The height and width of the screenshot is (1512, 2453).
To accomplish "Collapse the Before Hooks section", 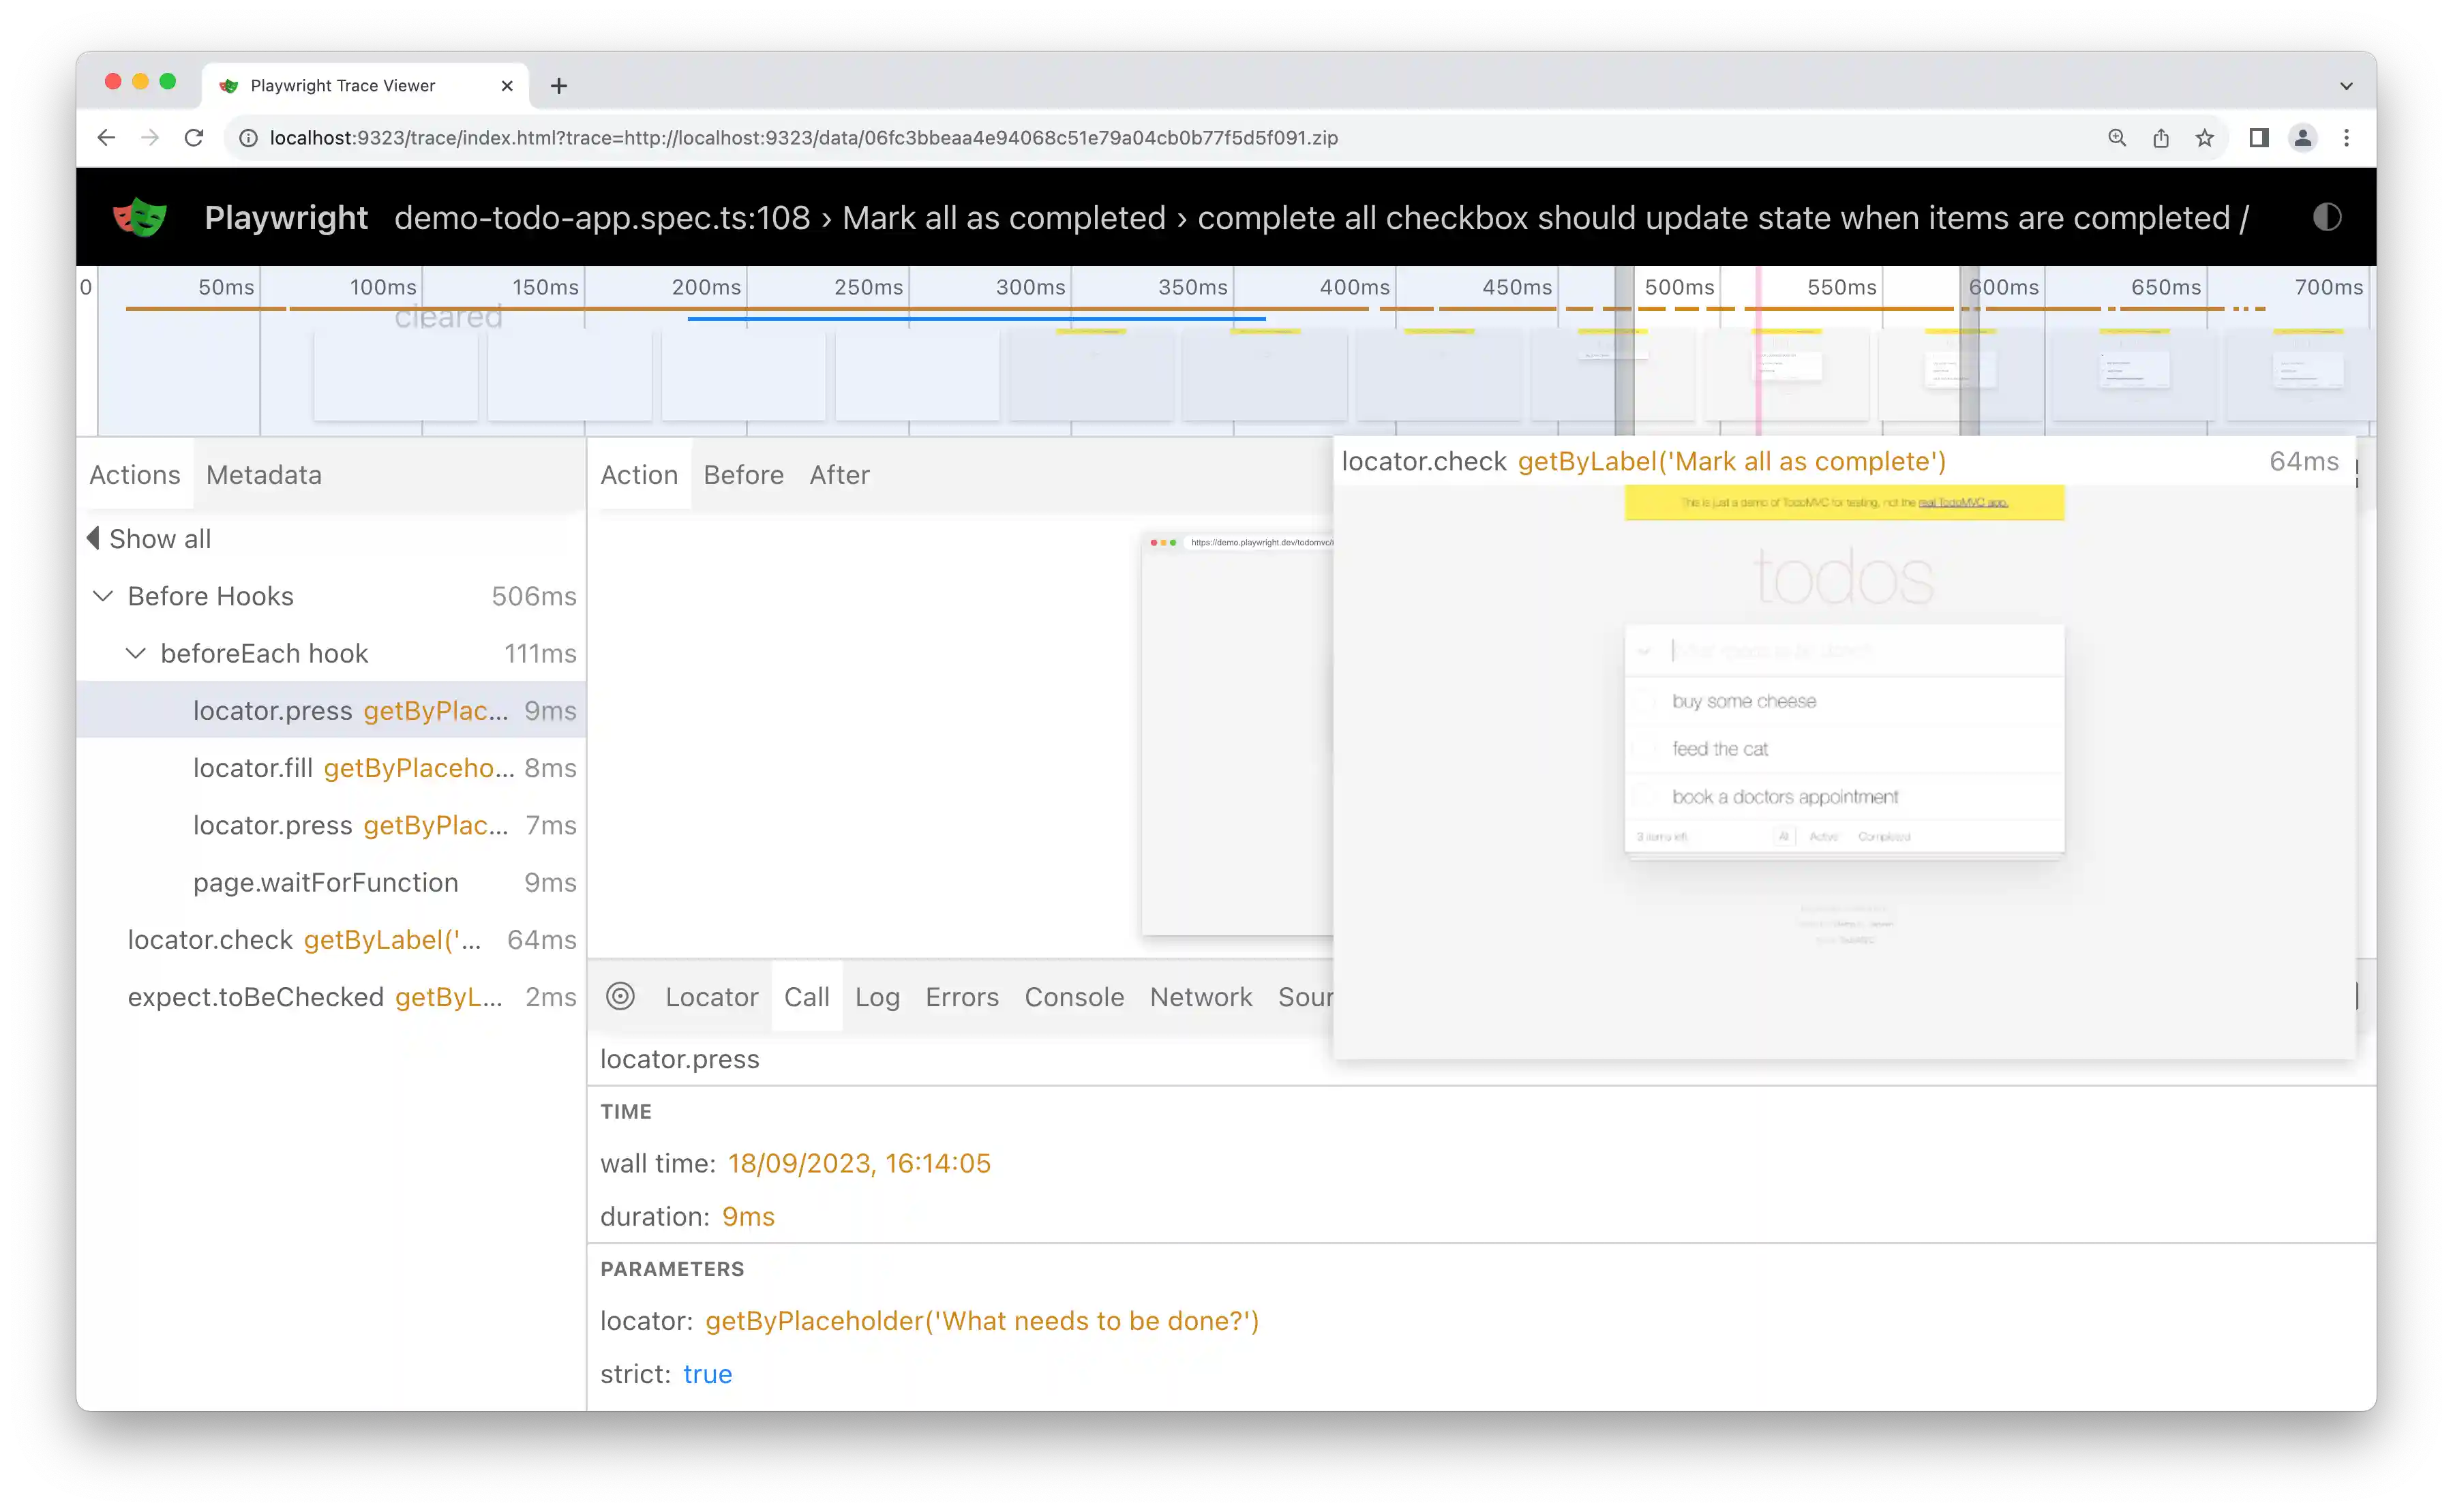I will (103, 595).
